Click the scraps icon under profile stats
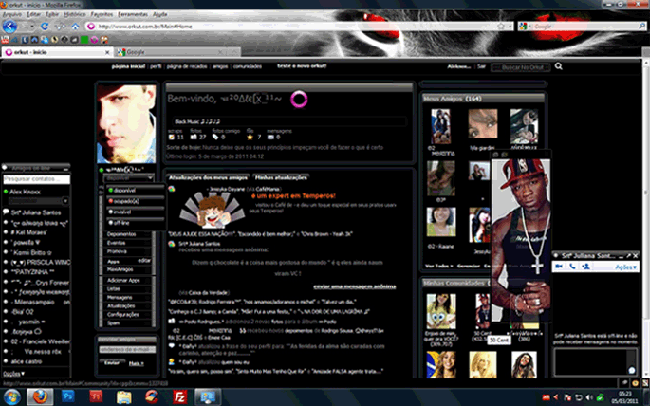This screenshot has width=650, height=406. (x=172, y=137)
